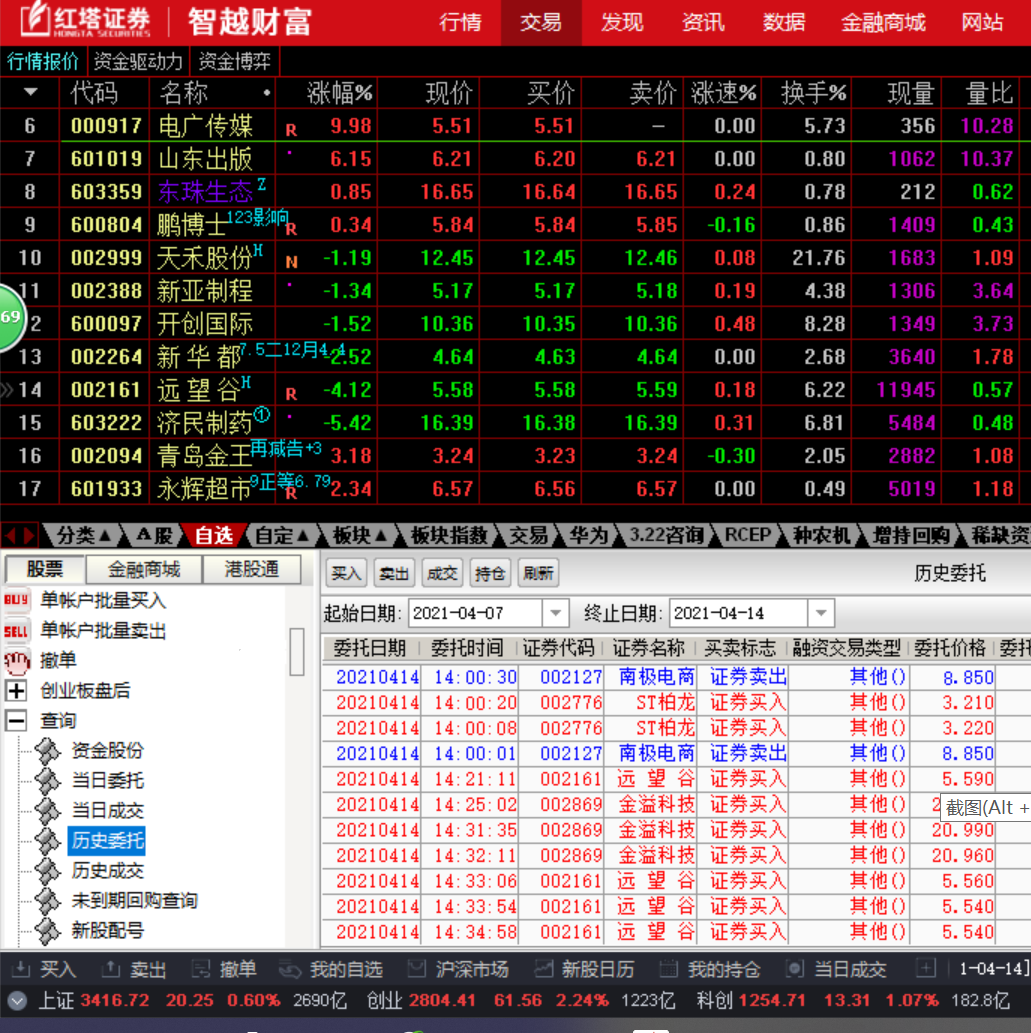The image size is (1031, 1033).
Task: Open the 行情 top menu
Action: pos(460,22)
